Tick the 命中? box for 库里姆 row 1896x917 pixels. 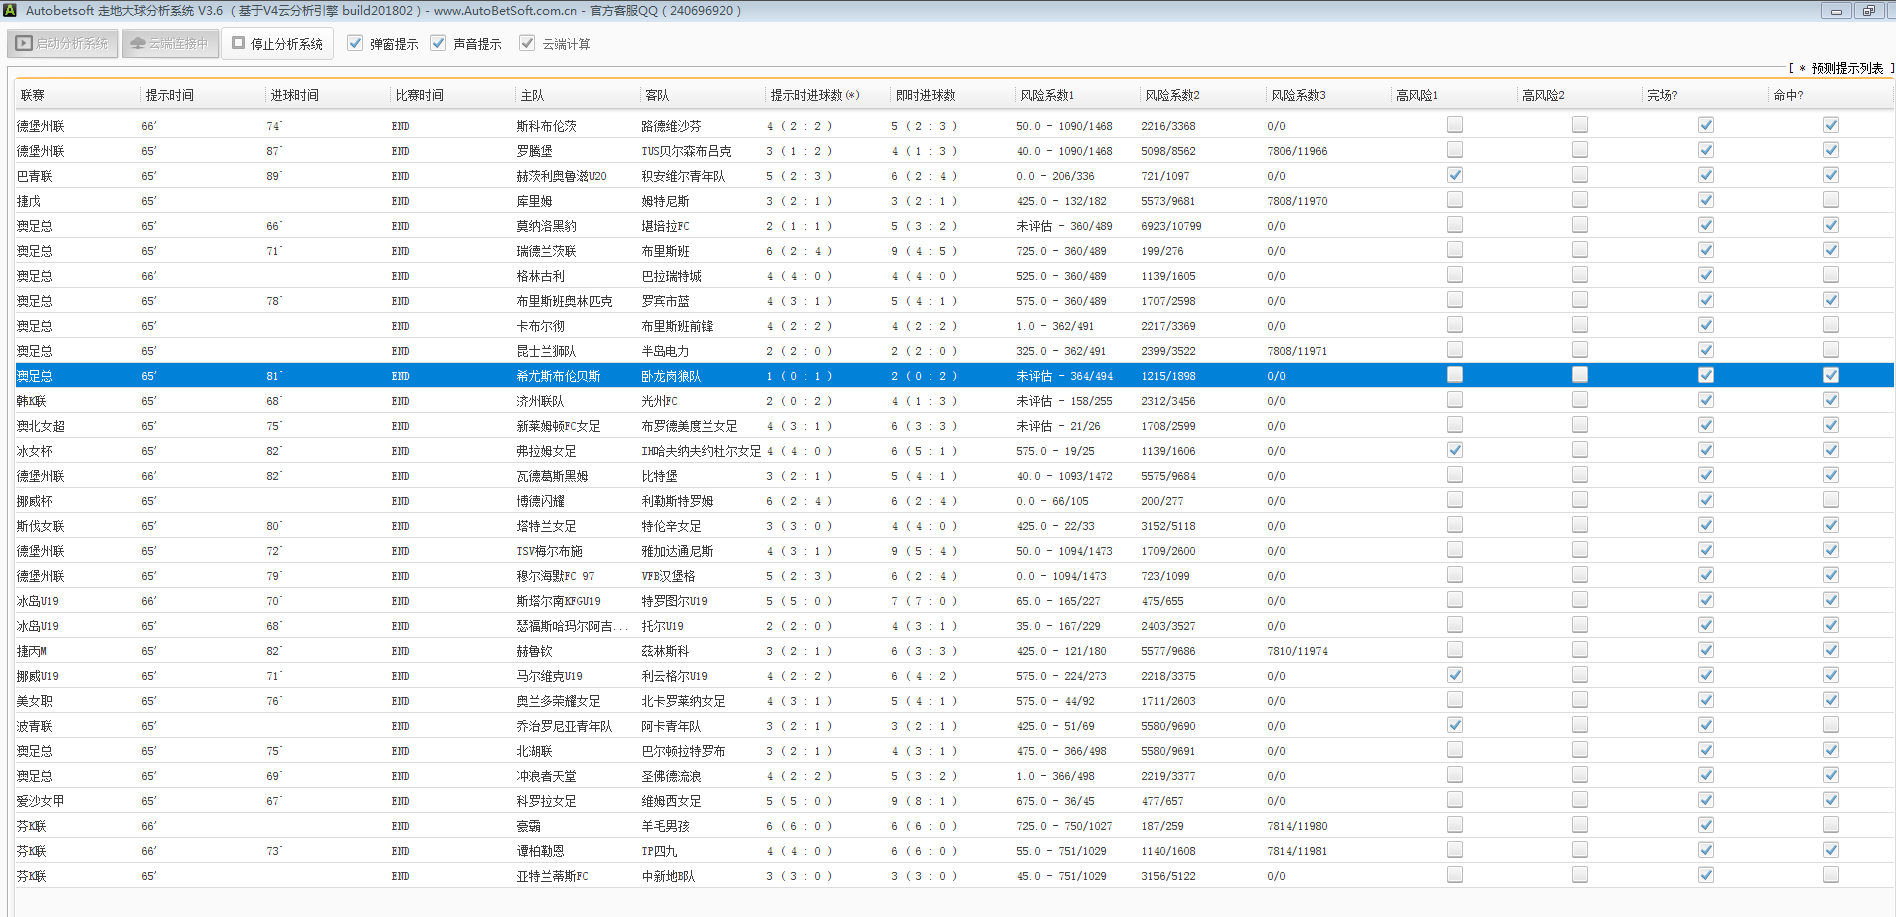1831,200
